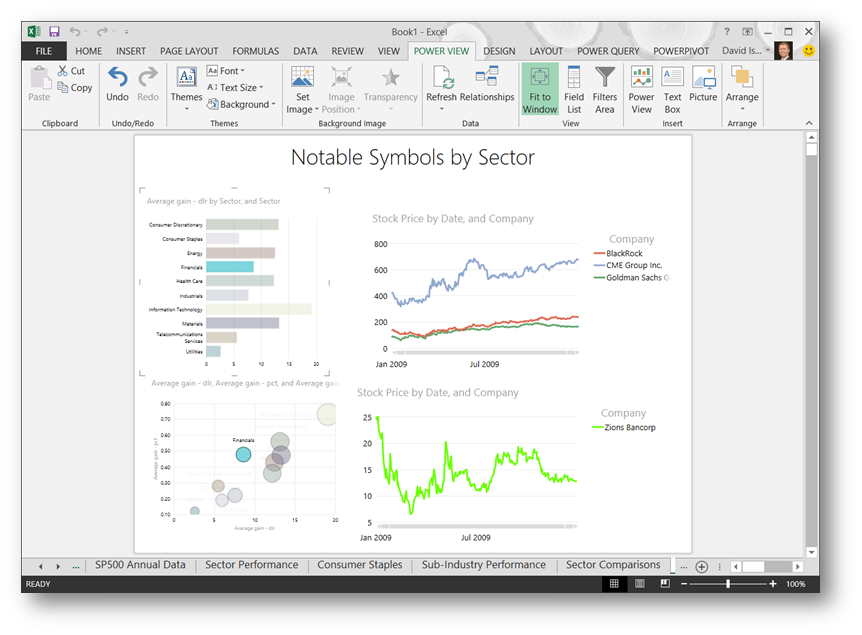
Task: Open the Sector Performance sheet
Action: (x=252, y=565)
